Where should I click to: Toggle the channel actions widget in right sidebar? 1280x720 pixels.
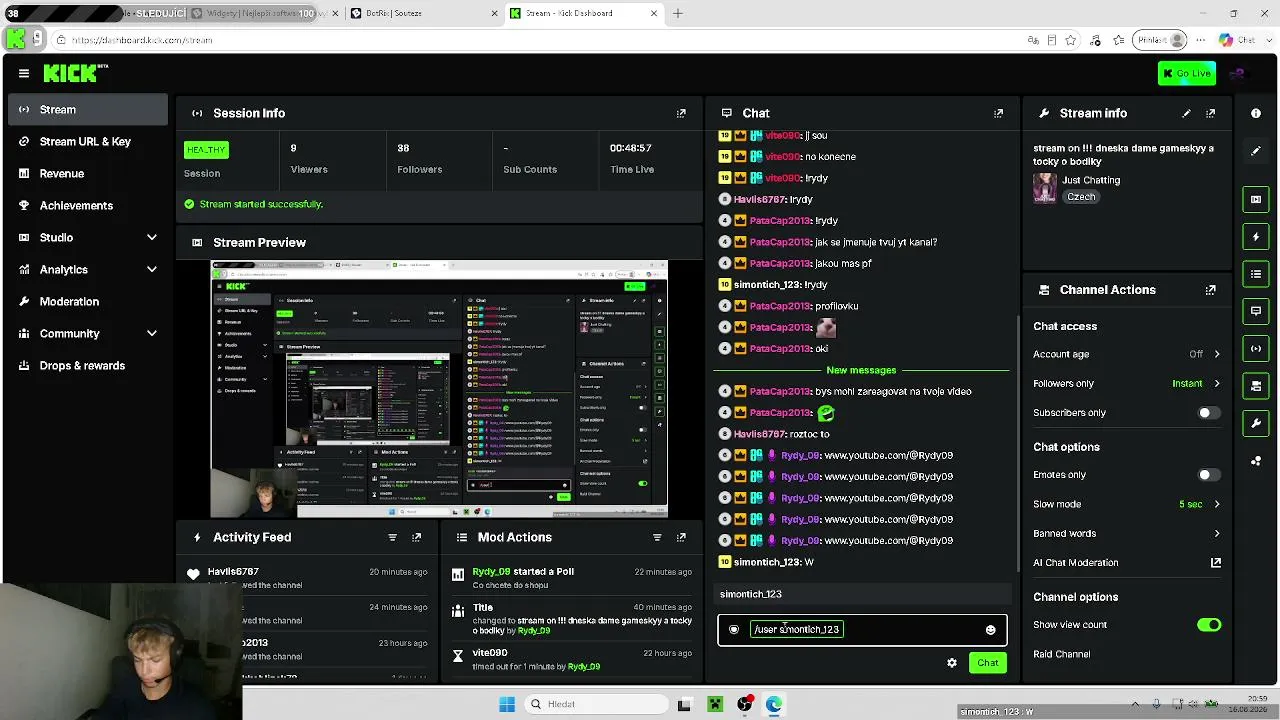click(x=1256, y=385)
